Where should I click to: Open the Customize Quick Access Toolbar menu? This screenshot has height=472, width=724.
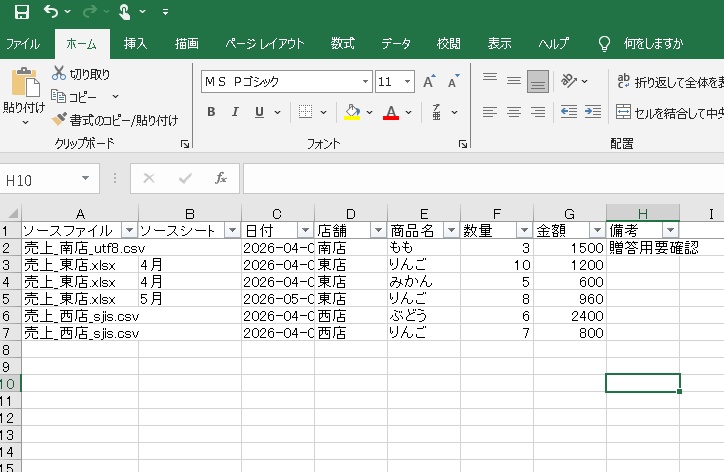(x=165, y=12)
